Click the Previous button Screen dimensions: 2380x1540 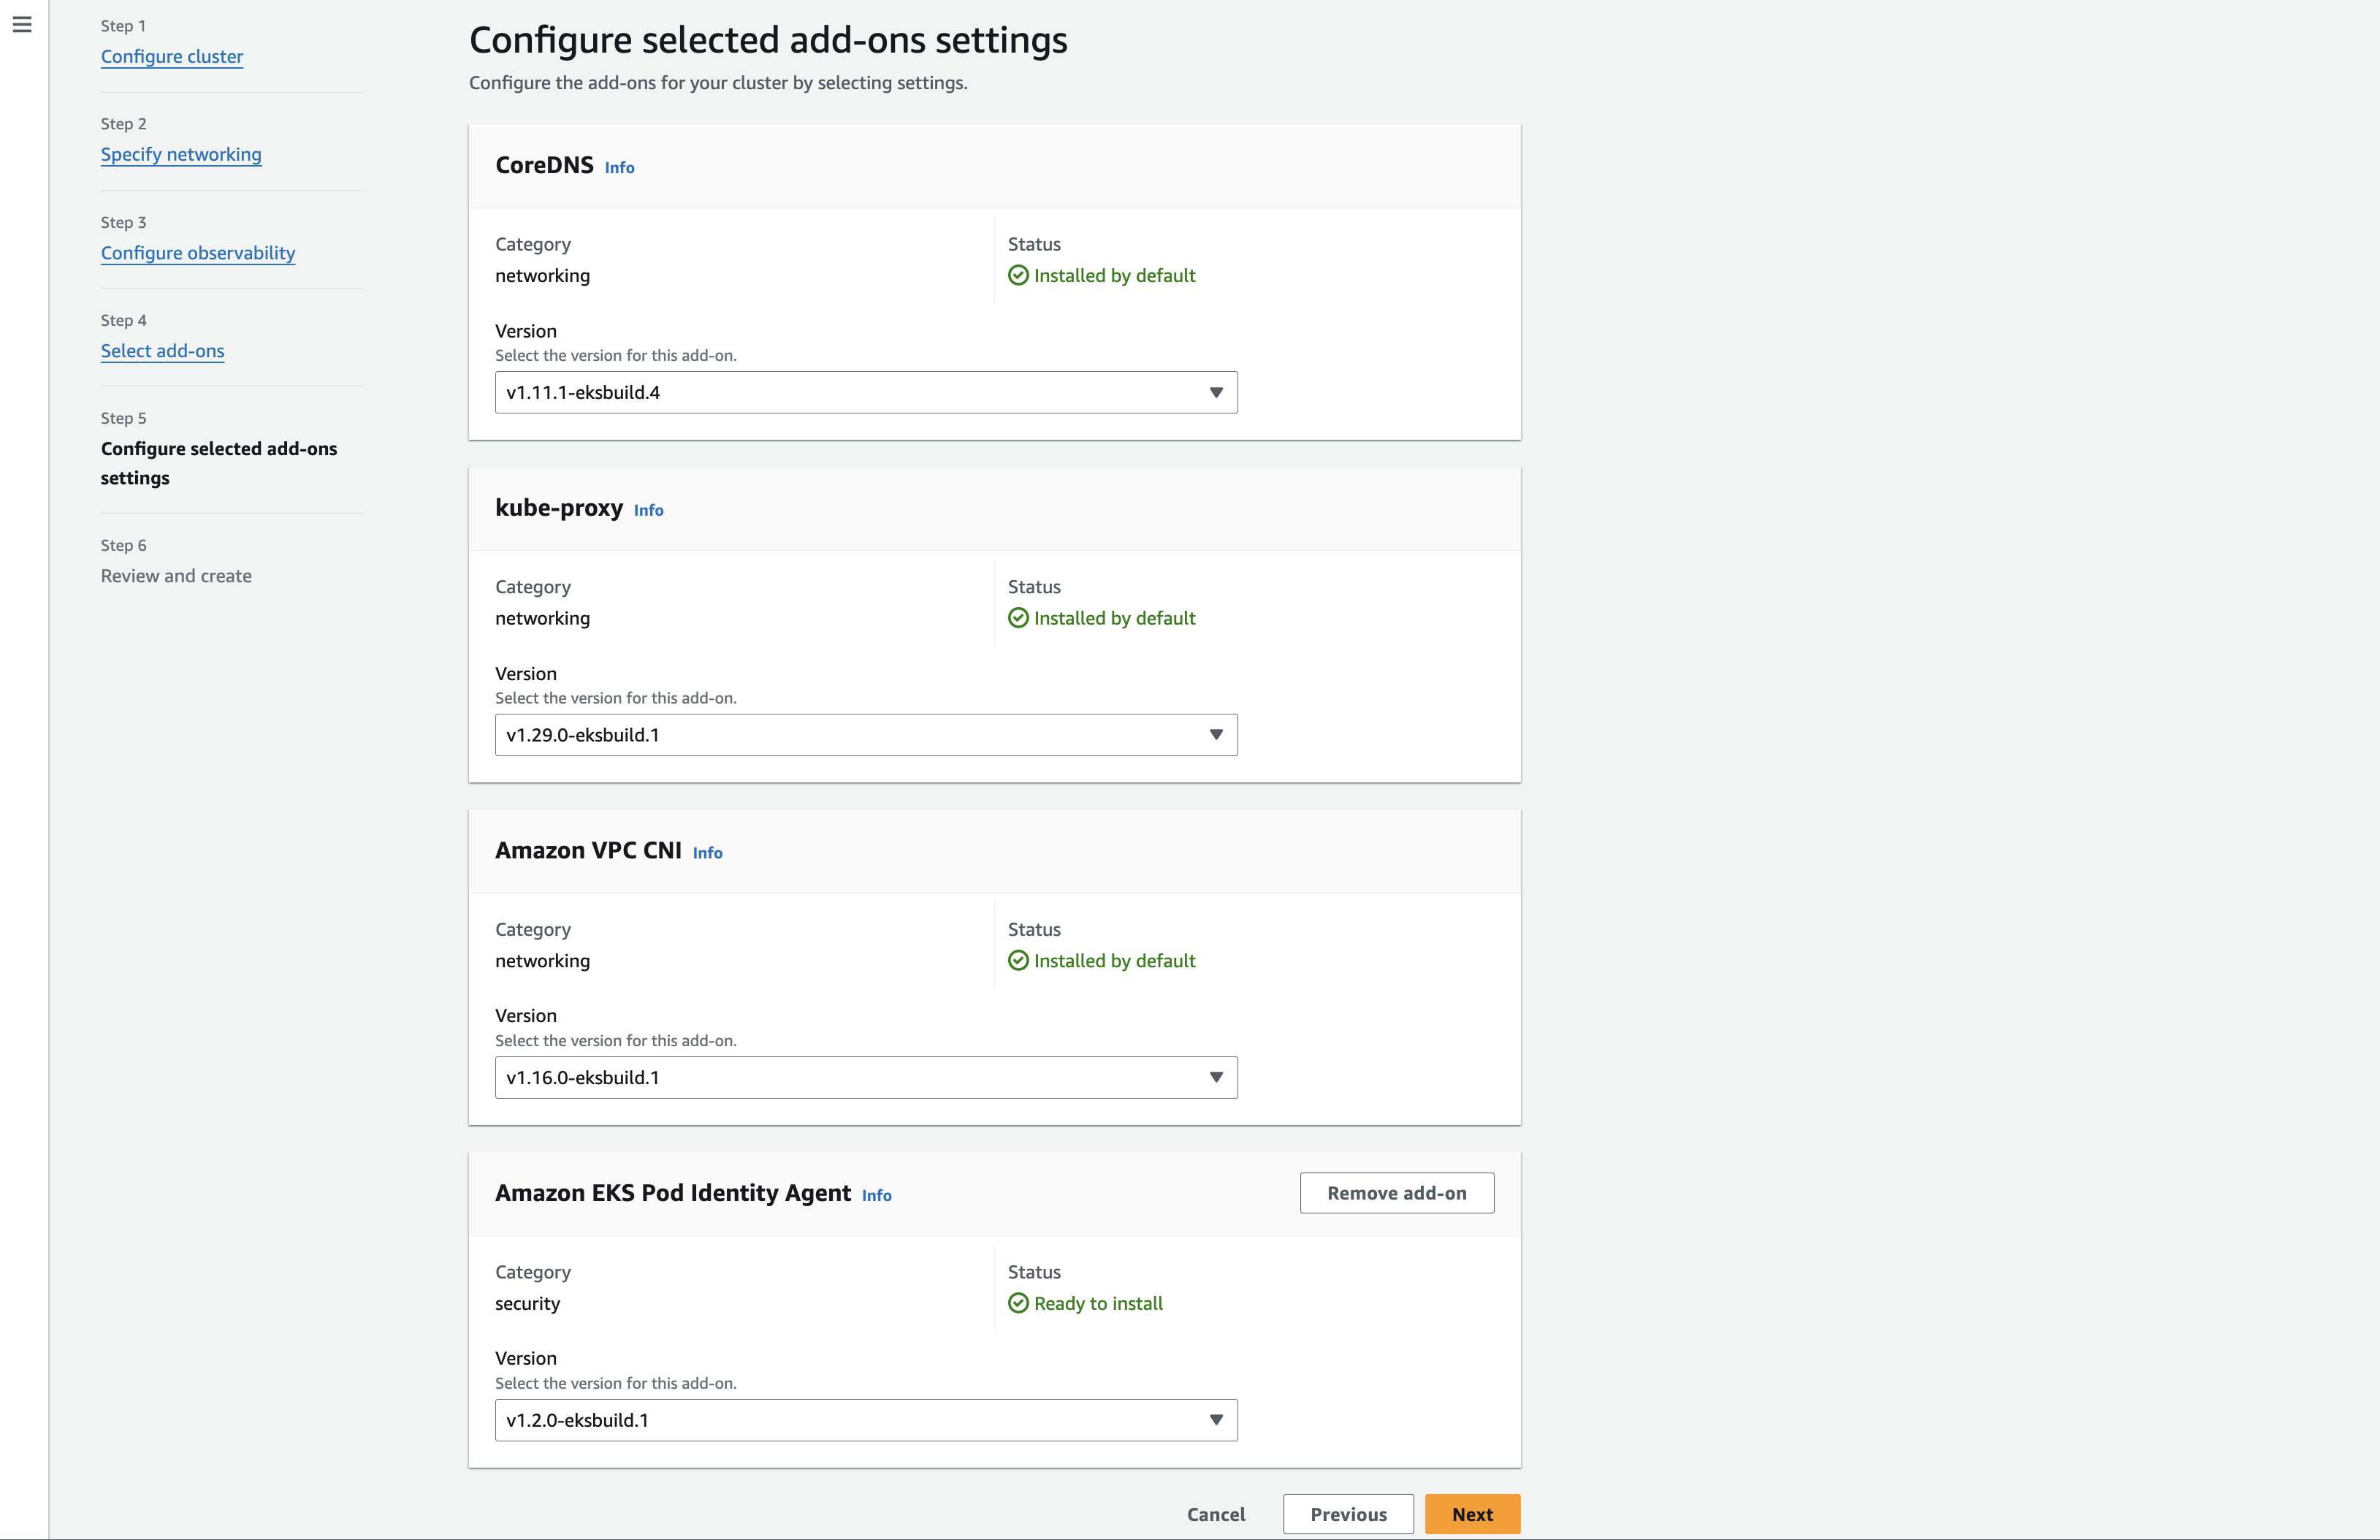coord(1347,1514)
